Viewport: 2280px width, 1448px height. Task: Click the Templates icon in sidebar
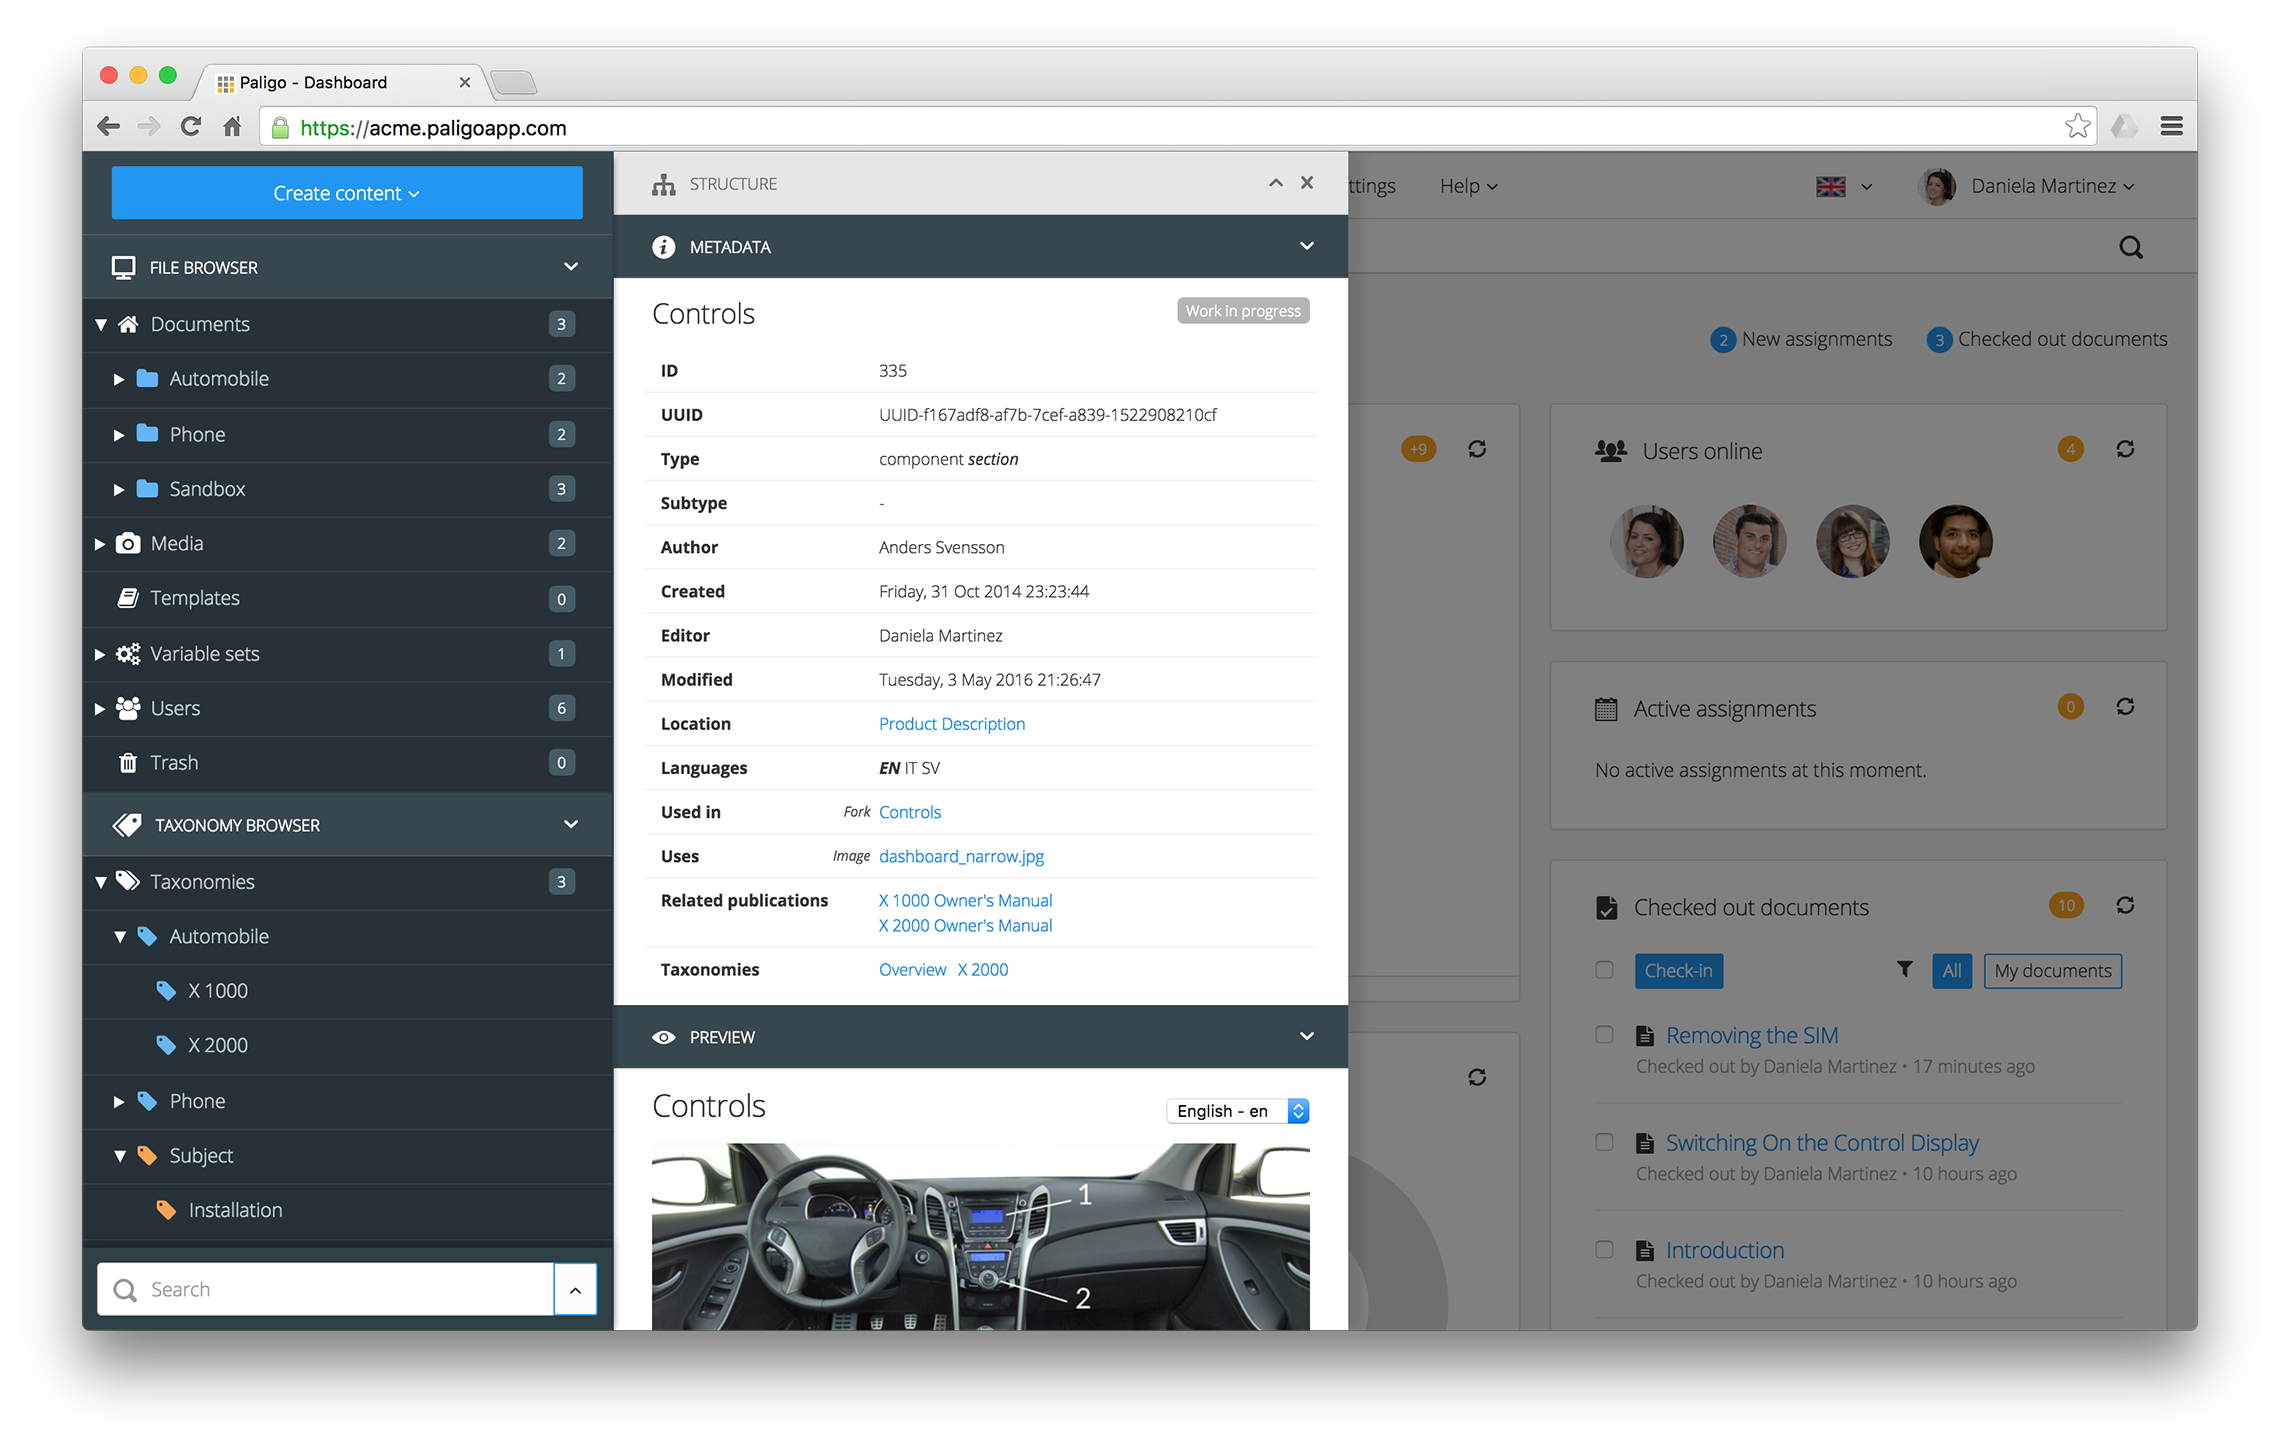(128, 598)
